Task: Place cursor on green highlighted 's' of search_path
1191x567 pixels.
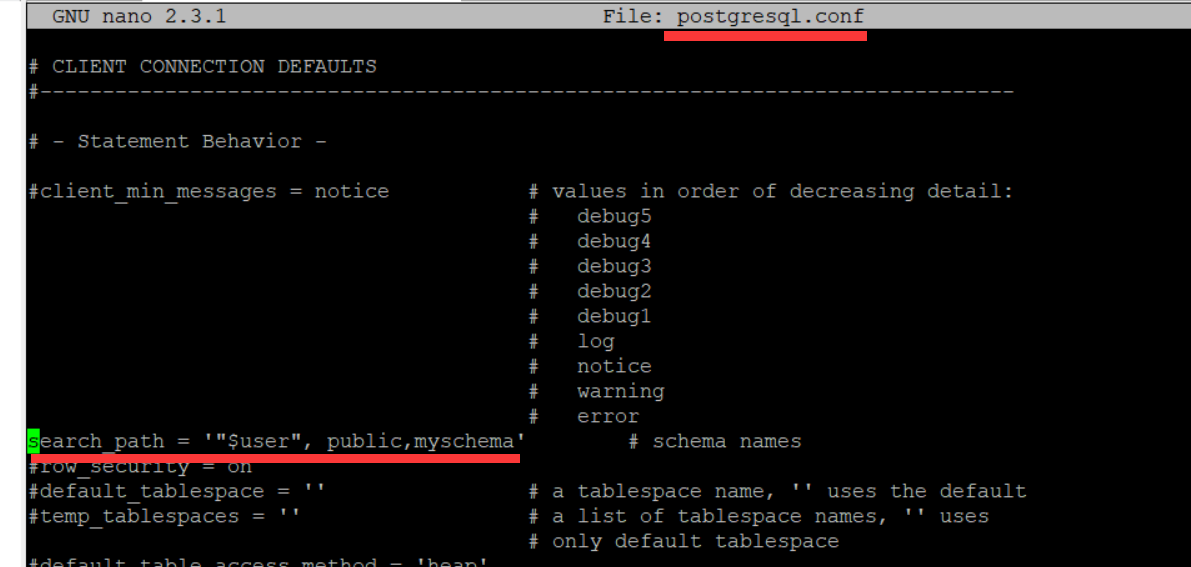Action: tap(33, 441)
